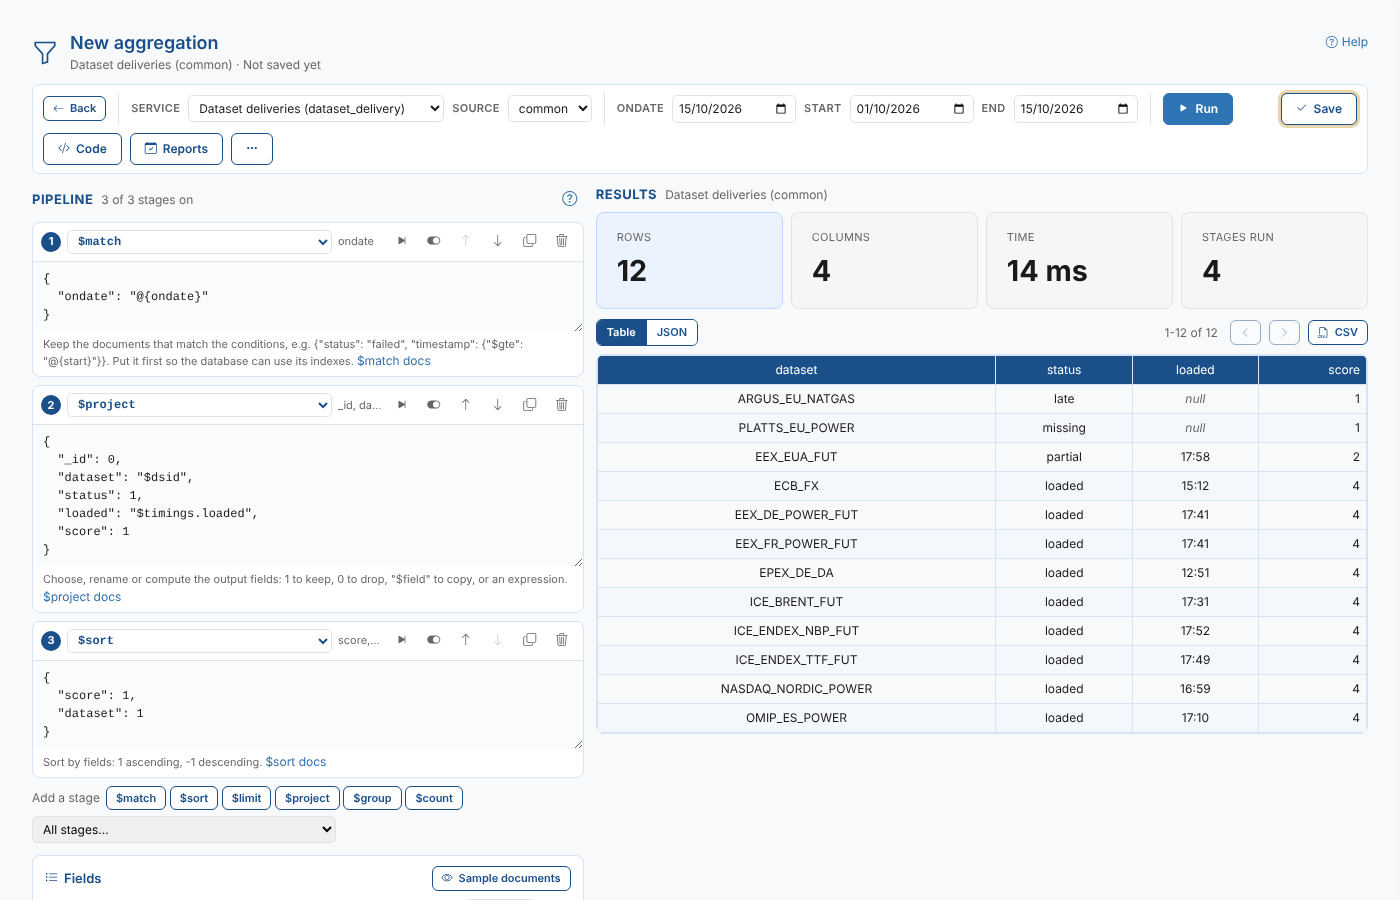This screenshot has height=900, width=1400.
Task: Open the pipeline help question-mark icon
Action: coord(570,199)
